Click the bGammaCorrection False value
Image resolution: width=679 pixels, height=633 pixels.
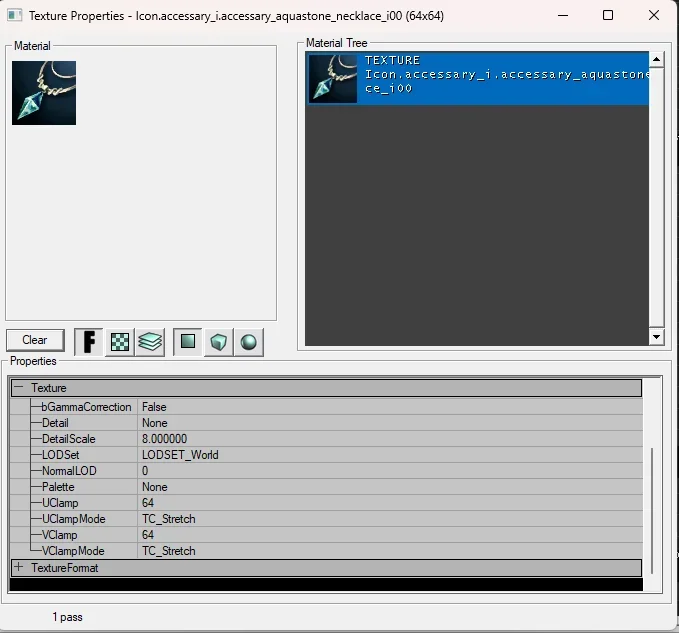tap(390, 407)
